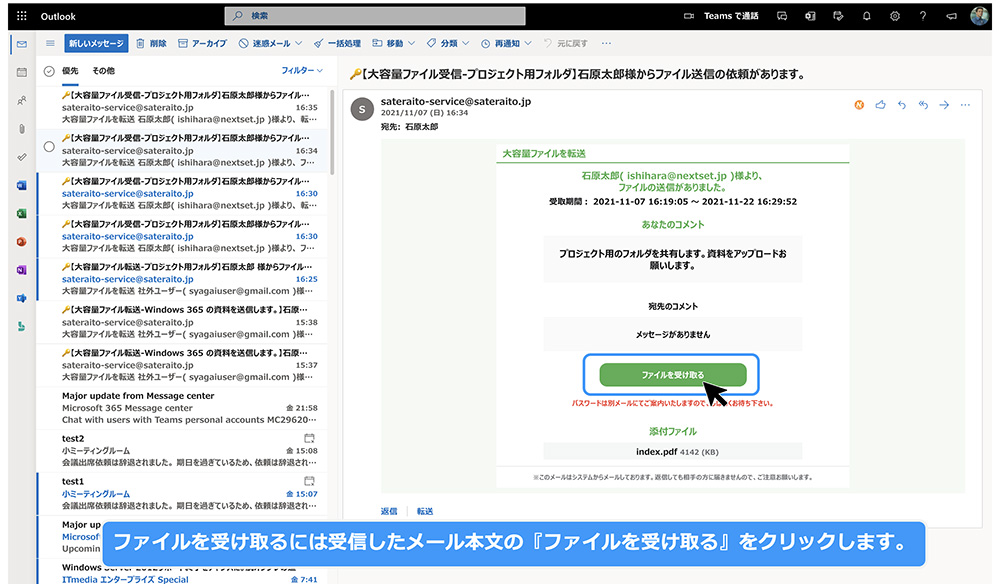Image resolution: width=1000 pixels, height=584 pixels.
Task: Select the 16:34 message circle checkbox
Action: click(49, 147)
